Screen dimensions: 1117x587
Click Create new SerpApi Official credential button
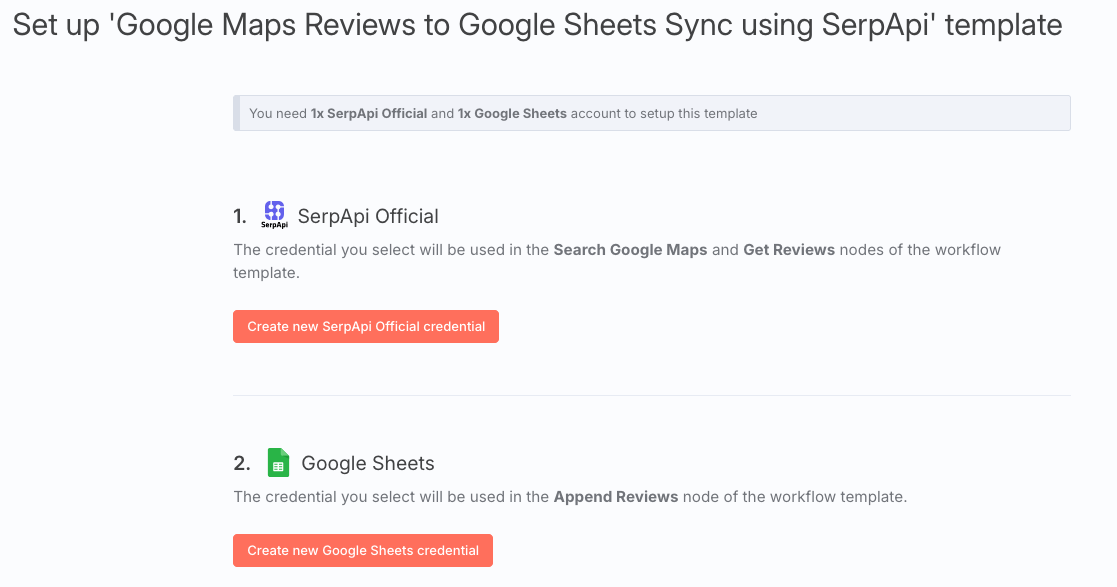click(365, 326)
